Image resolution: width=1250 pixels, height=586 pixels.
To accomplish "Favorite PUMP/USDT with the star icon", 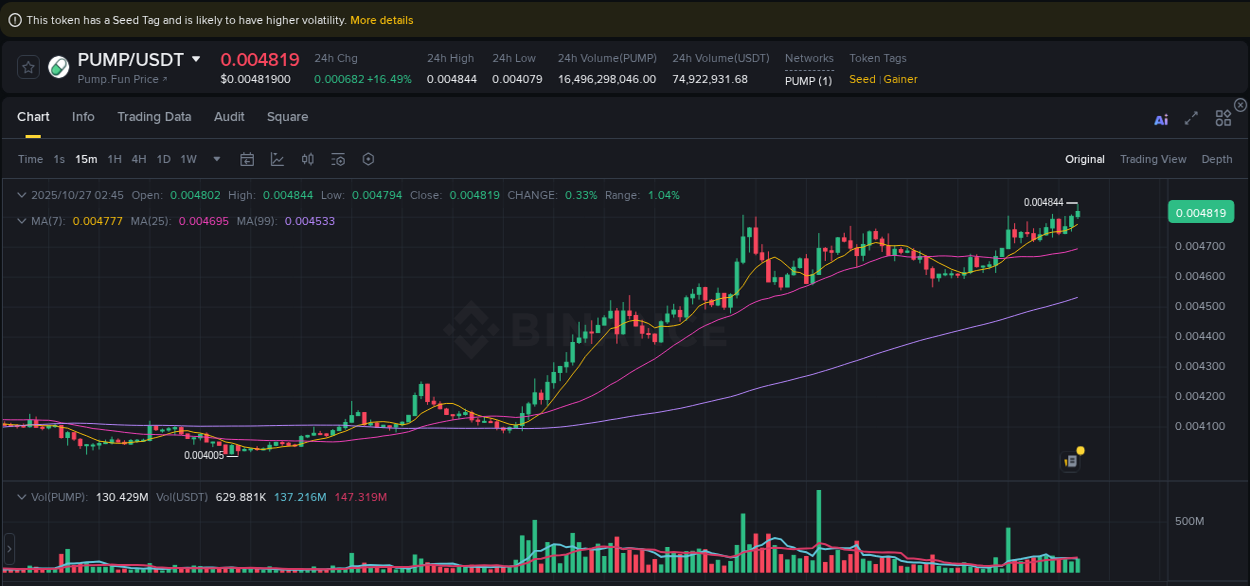I will [28, 67].
